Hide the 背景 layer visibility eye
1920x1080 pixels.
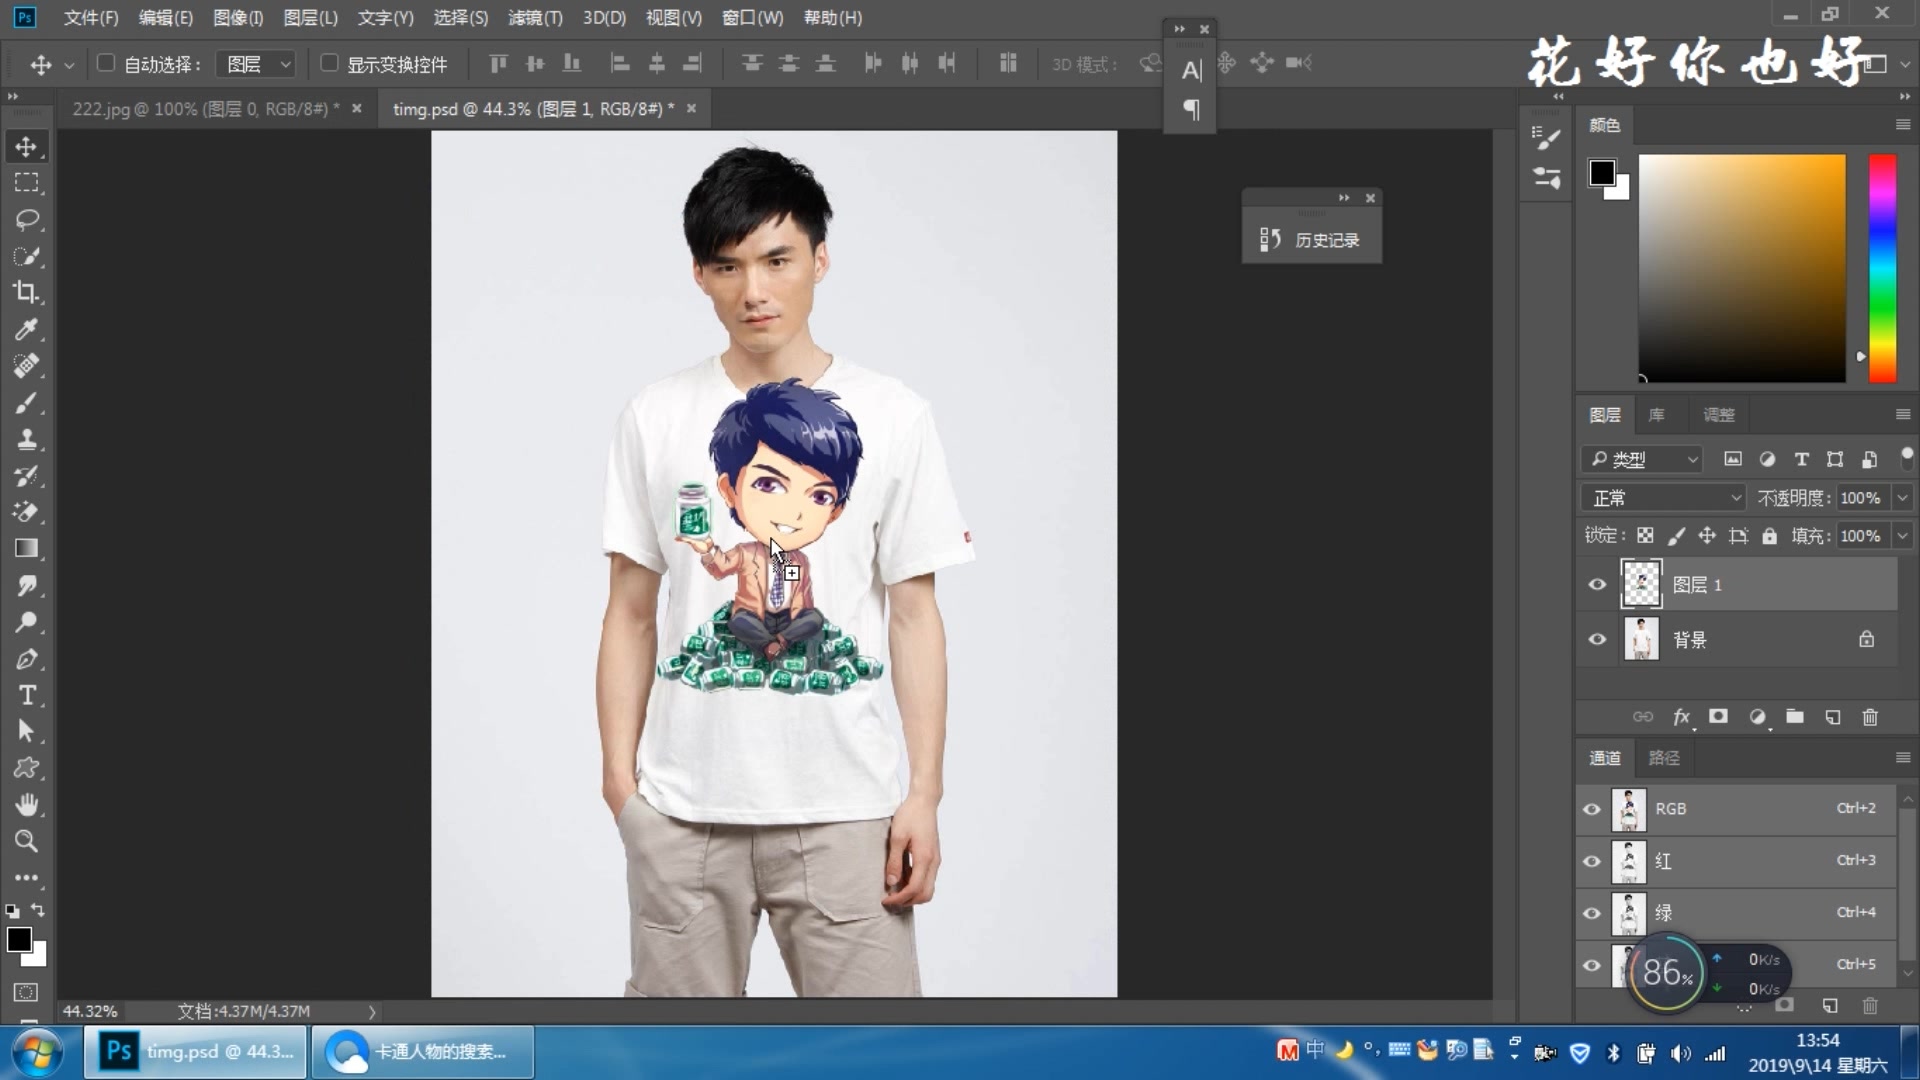(x=1597, y=639)
